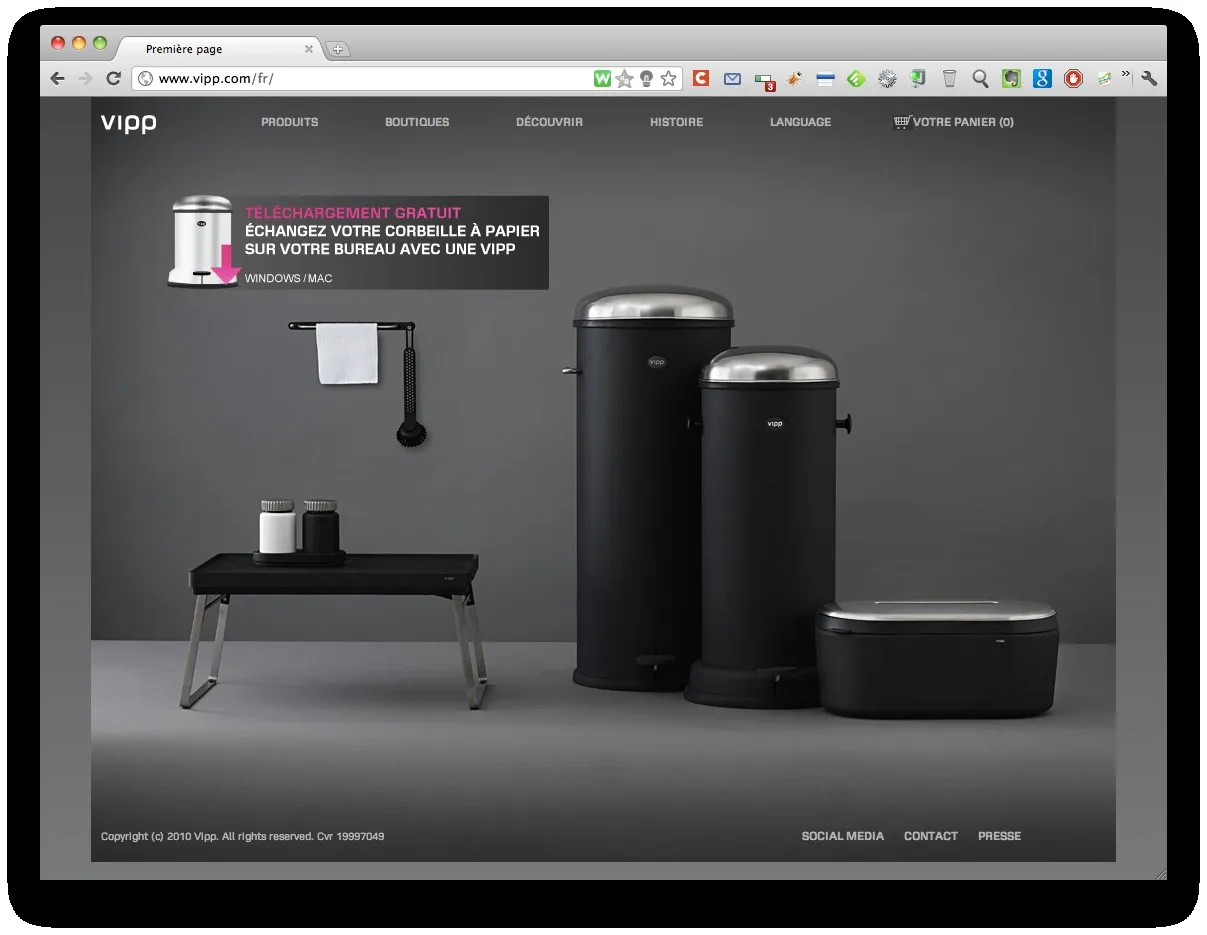The height and width of the screenshot is (935, 1207).
Task: Open the LANGUAGE menu
Action: click(800, 122)
